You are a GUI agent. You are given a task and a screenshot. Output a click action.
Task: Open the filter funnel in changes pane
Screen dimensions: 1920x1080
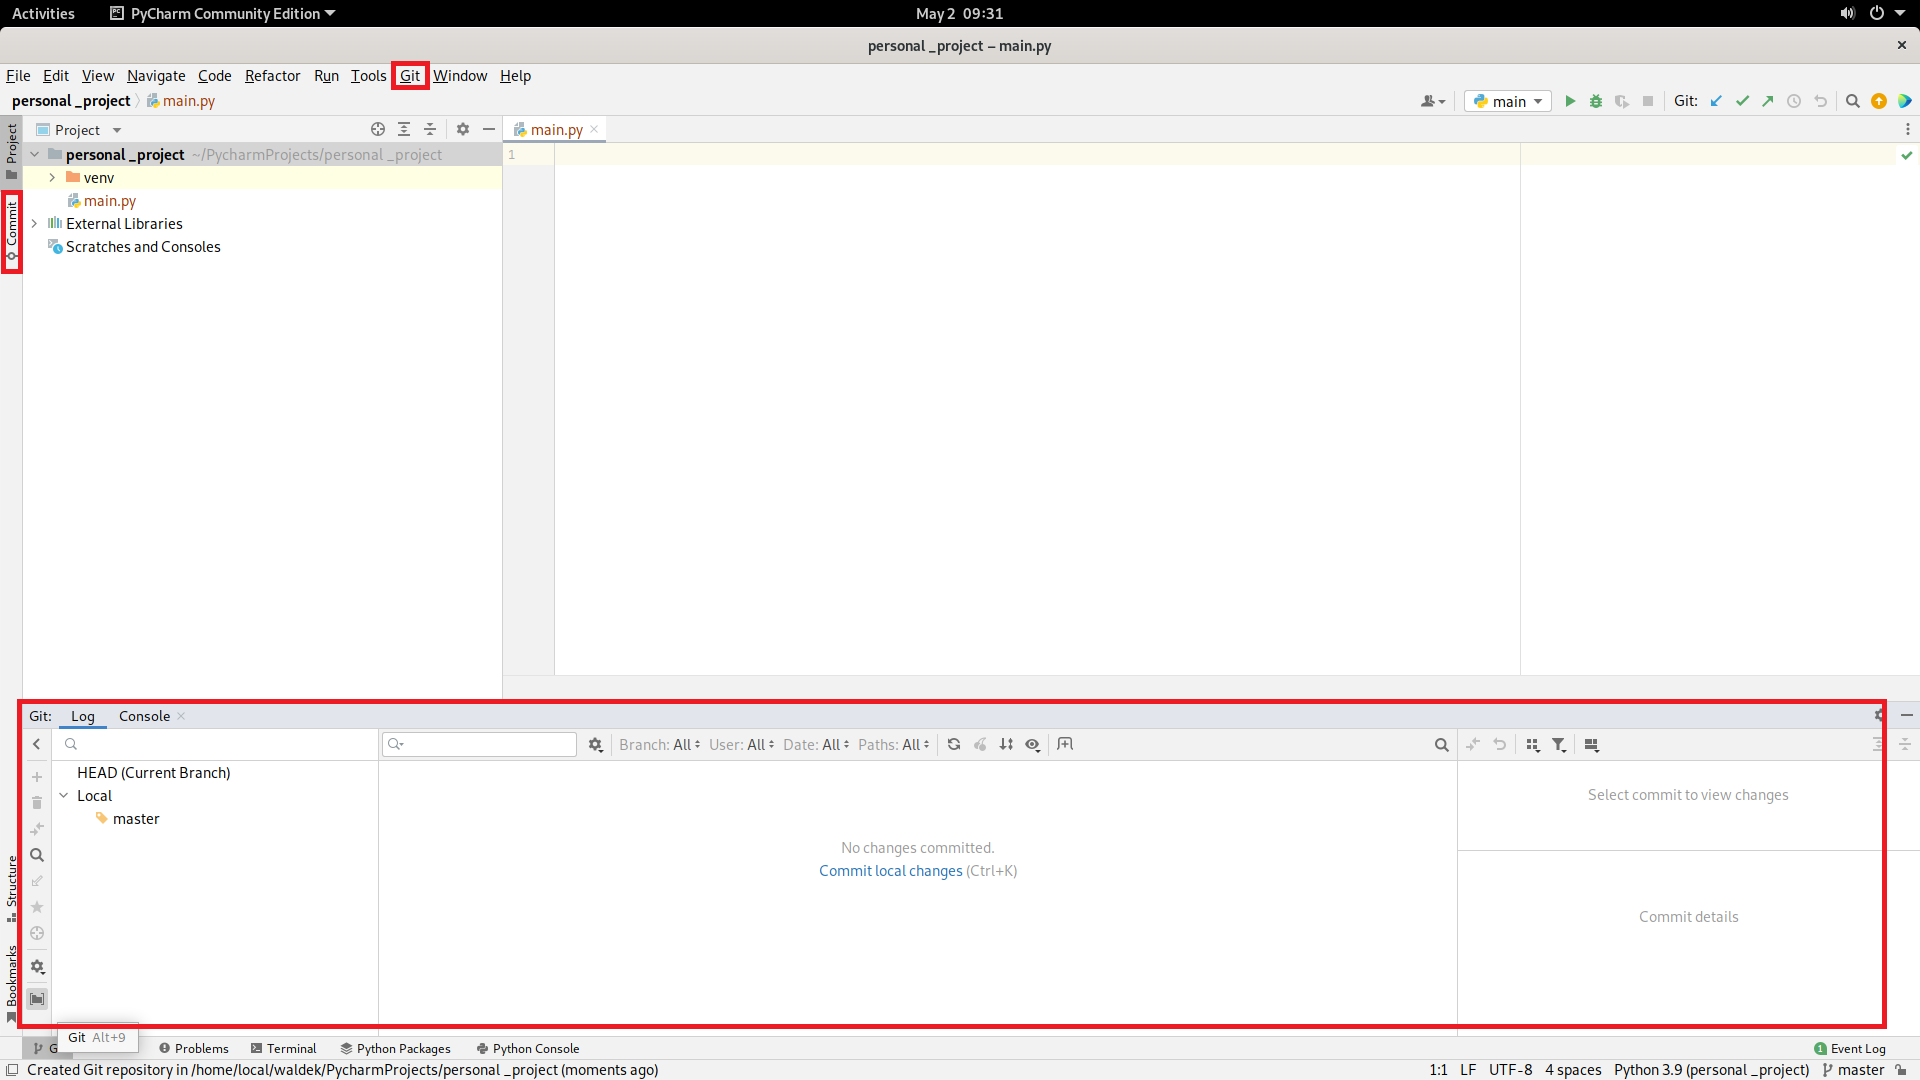1559,744
